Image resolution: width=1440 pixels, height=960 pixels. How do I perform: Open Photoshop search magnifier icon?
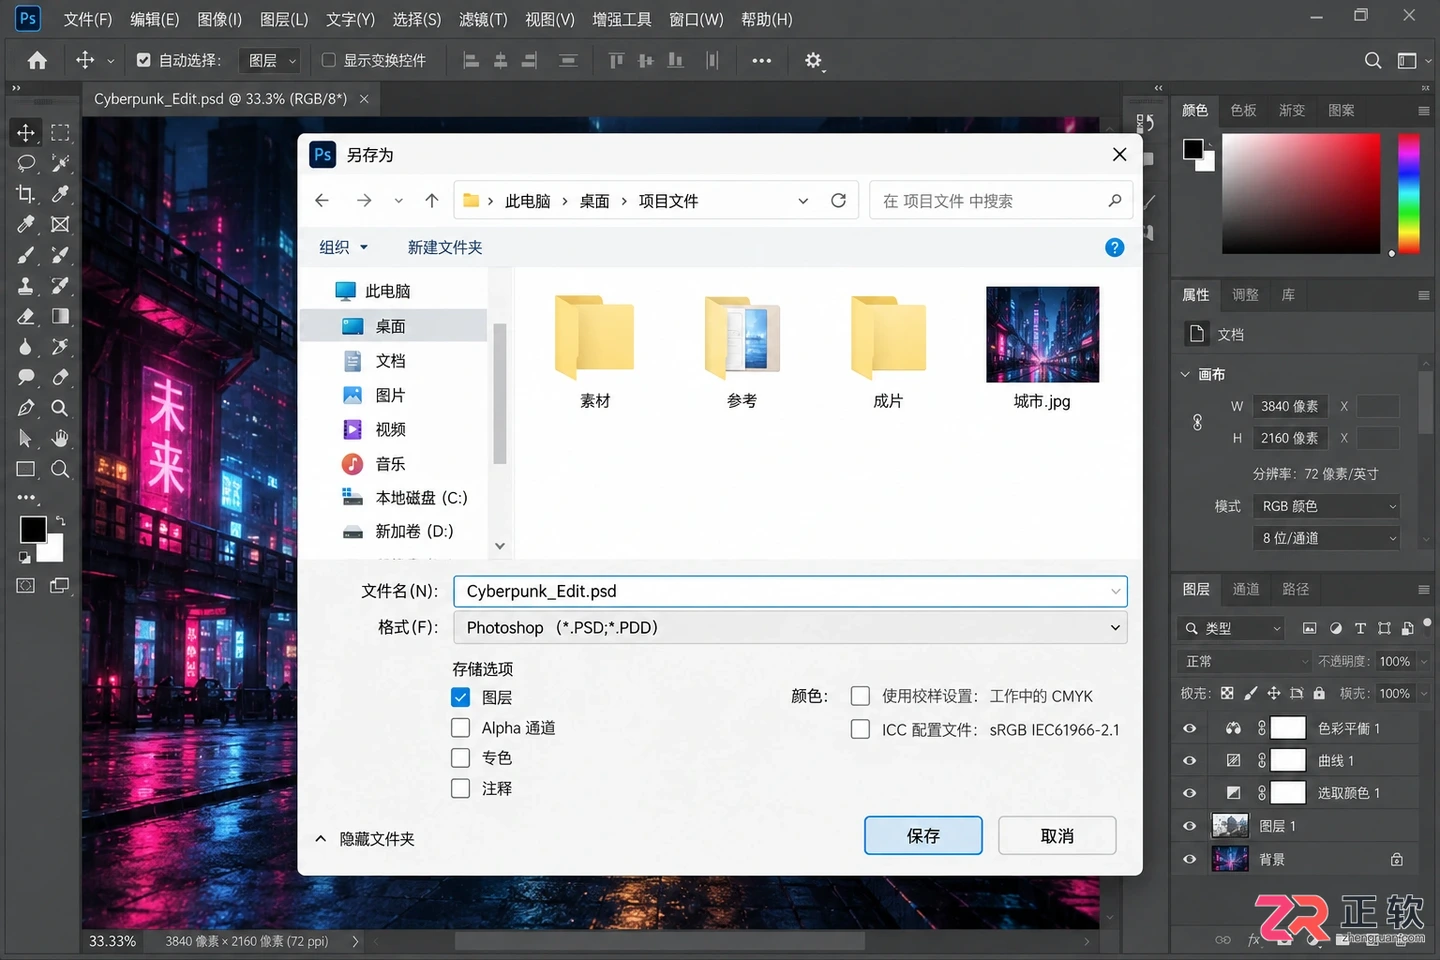pos(1373,61)
